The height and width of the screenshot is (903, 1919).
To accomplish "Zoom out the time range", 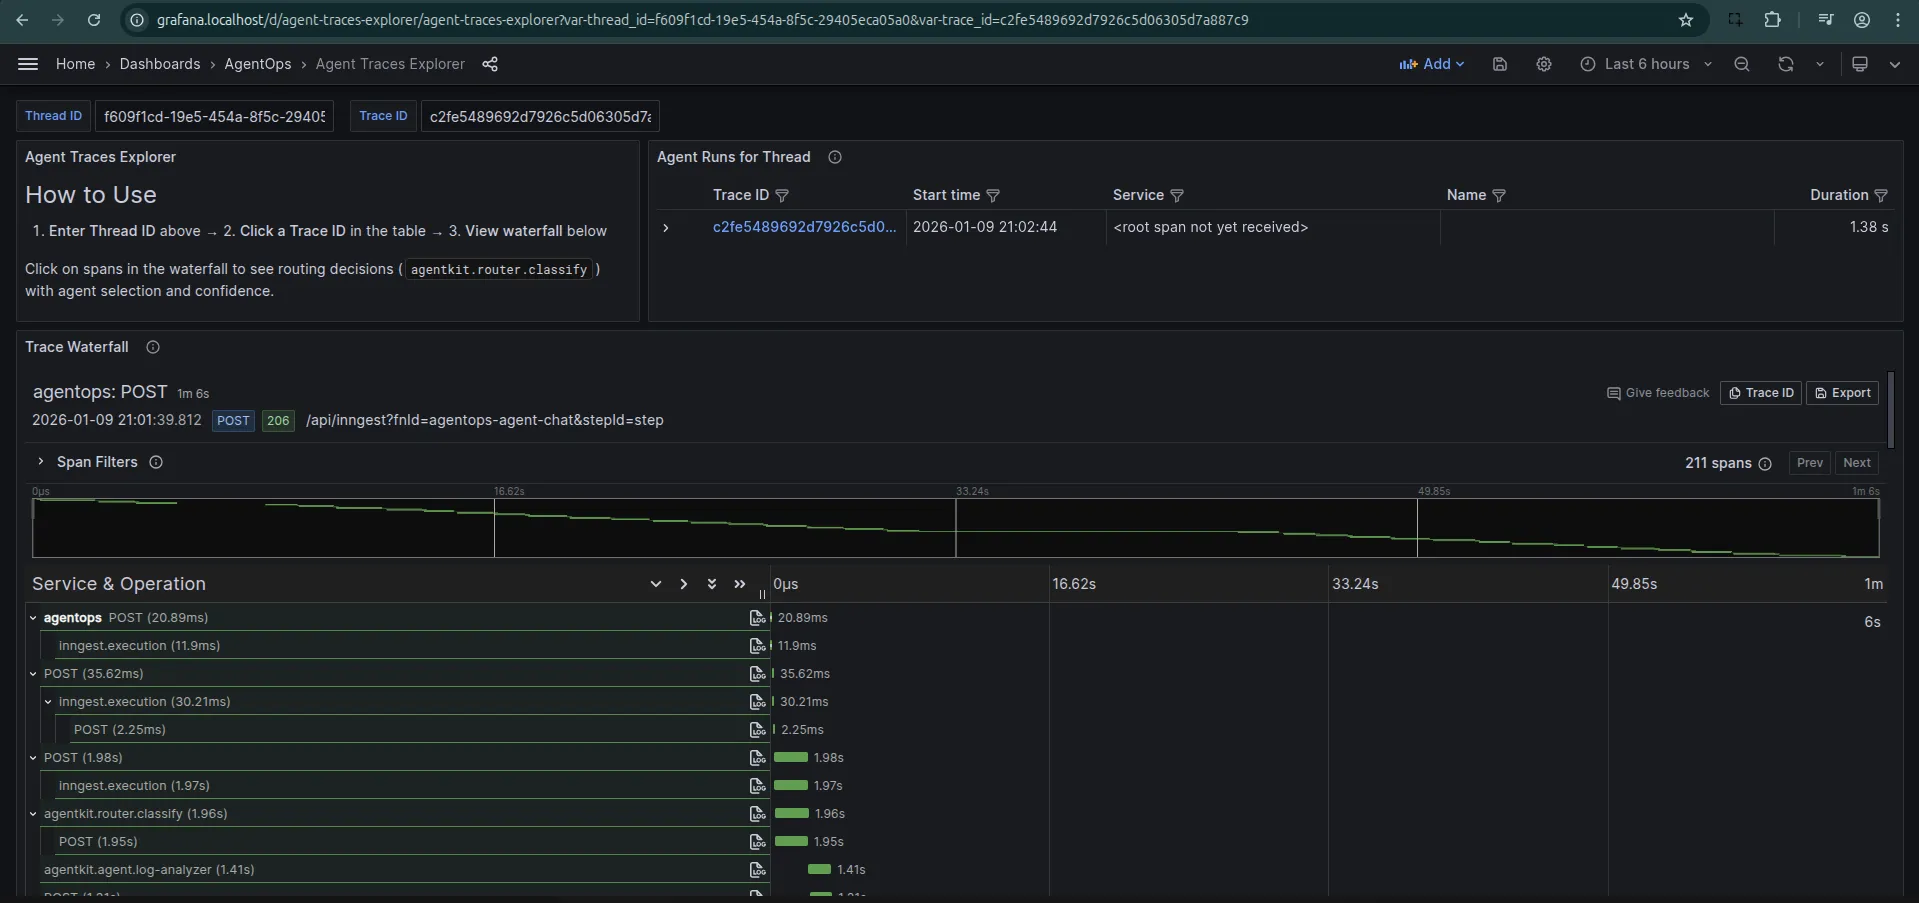I will pyautogui.click(x=1742, y=64).
